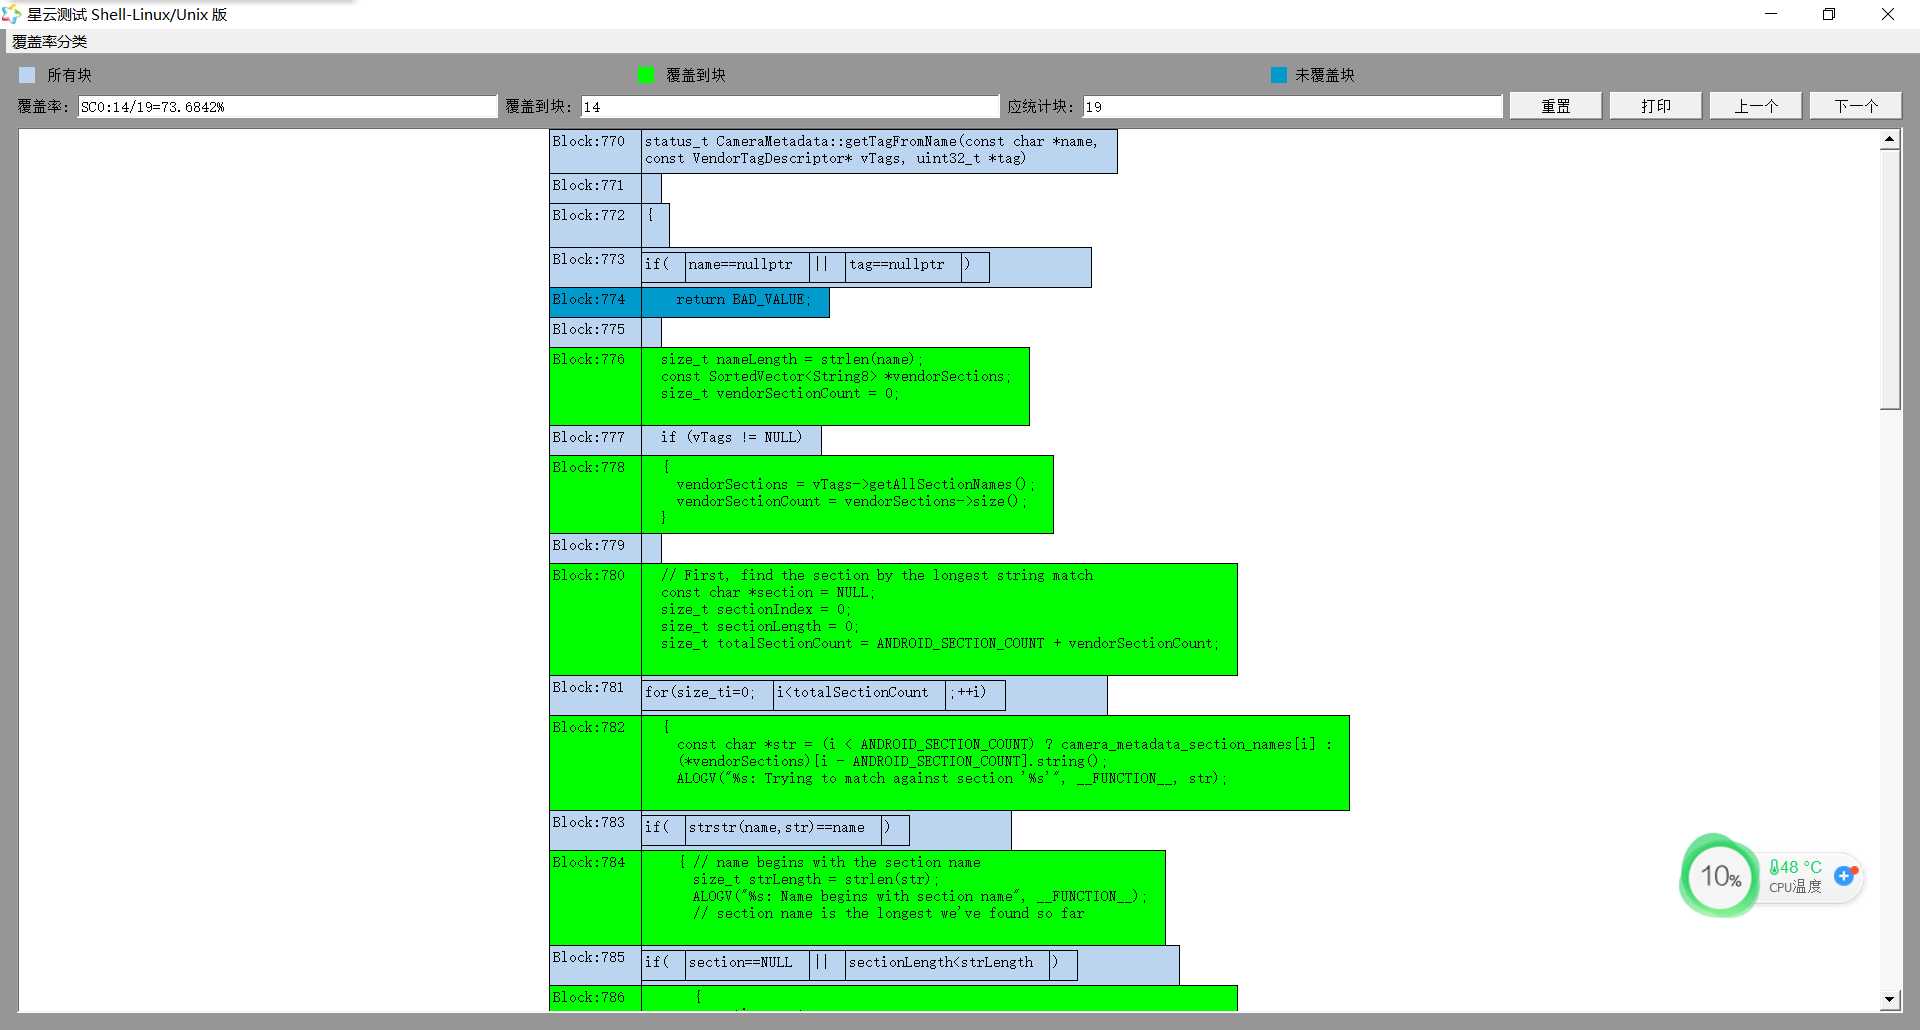Click the 'return BAD_VALUE;' code block
This screenshot has width=1920, height=1030.
point(735,303)
